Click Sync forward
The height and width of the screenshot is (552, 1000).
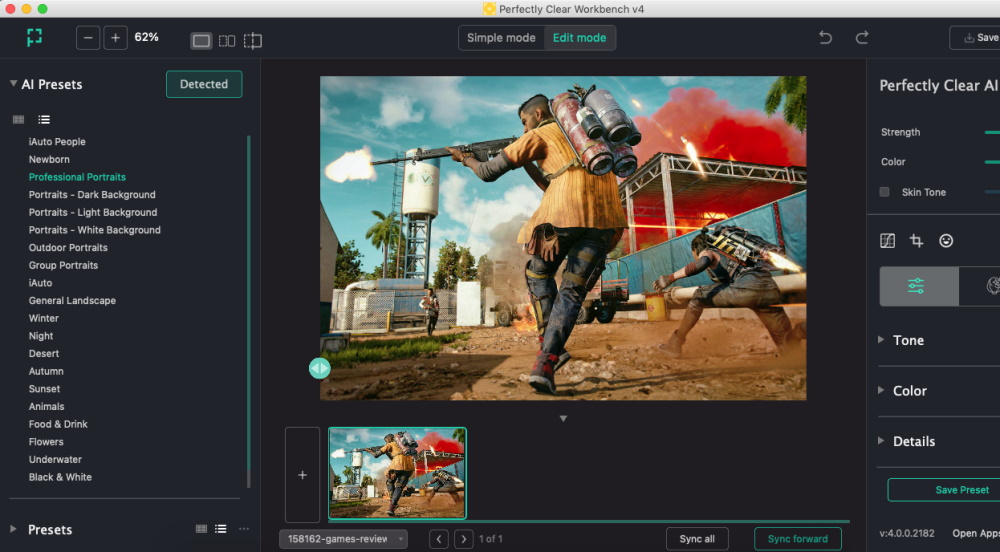[x=798, y=539]
